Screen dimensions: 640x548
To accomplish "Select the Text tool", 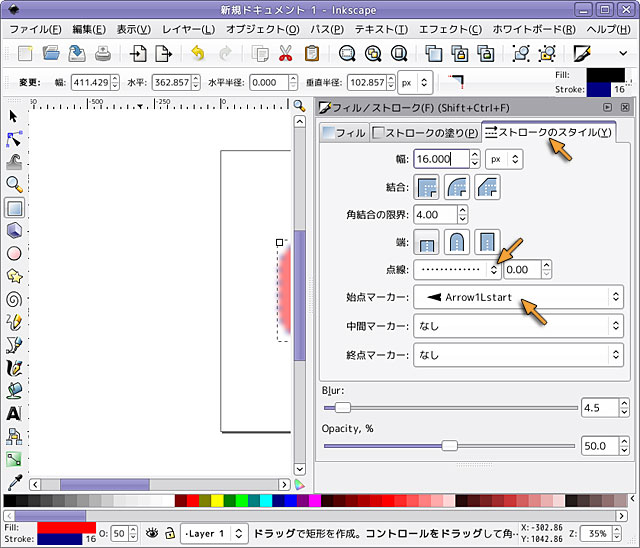I will [x=14, y=413].
